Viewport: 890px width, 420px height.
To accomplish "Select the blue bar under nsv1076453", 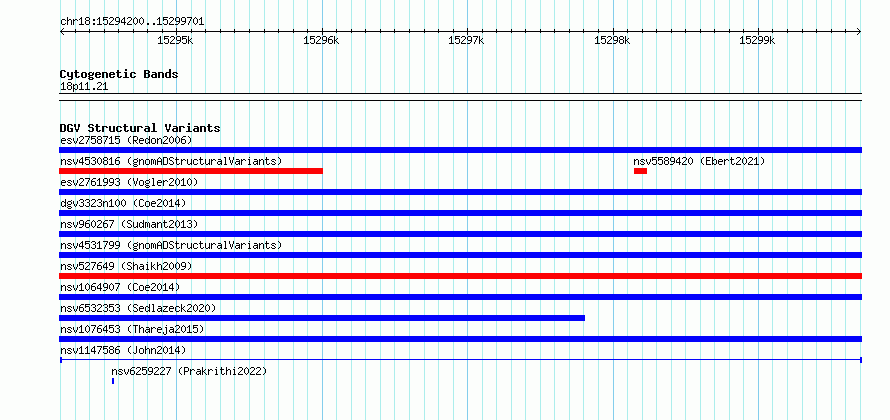I will (x=460, y=339).
